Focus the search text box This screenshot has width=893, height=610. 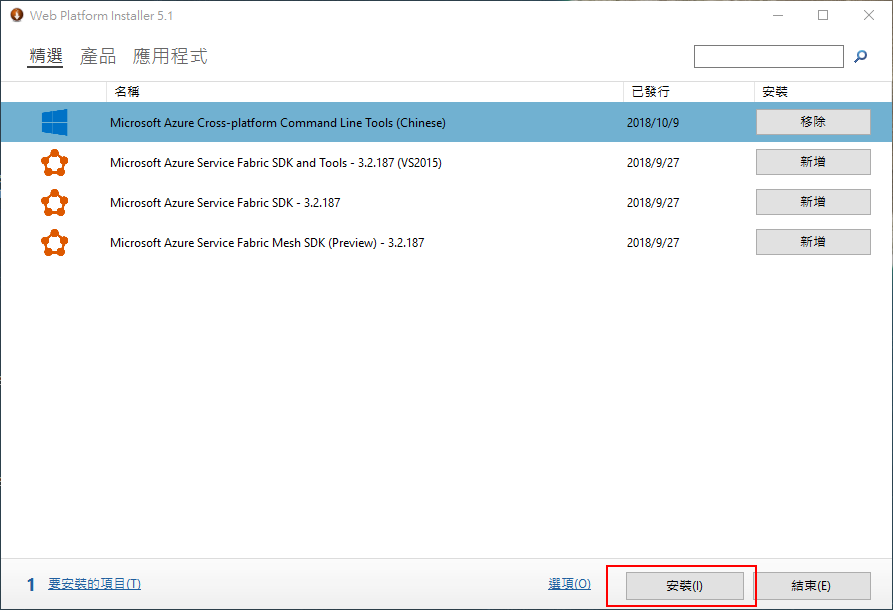coord(768,56)
